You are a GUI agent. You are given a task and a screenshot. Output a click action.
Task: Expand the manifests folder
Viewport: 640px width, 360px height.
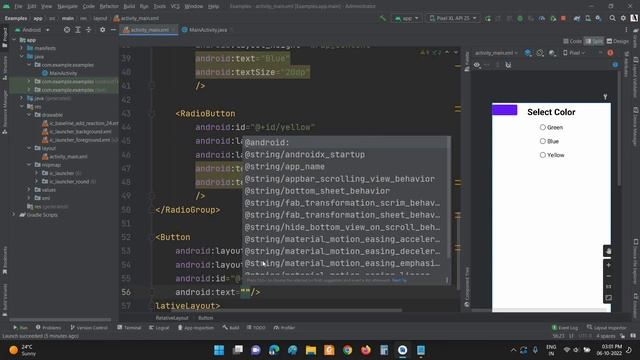point(22,48)
